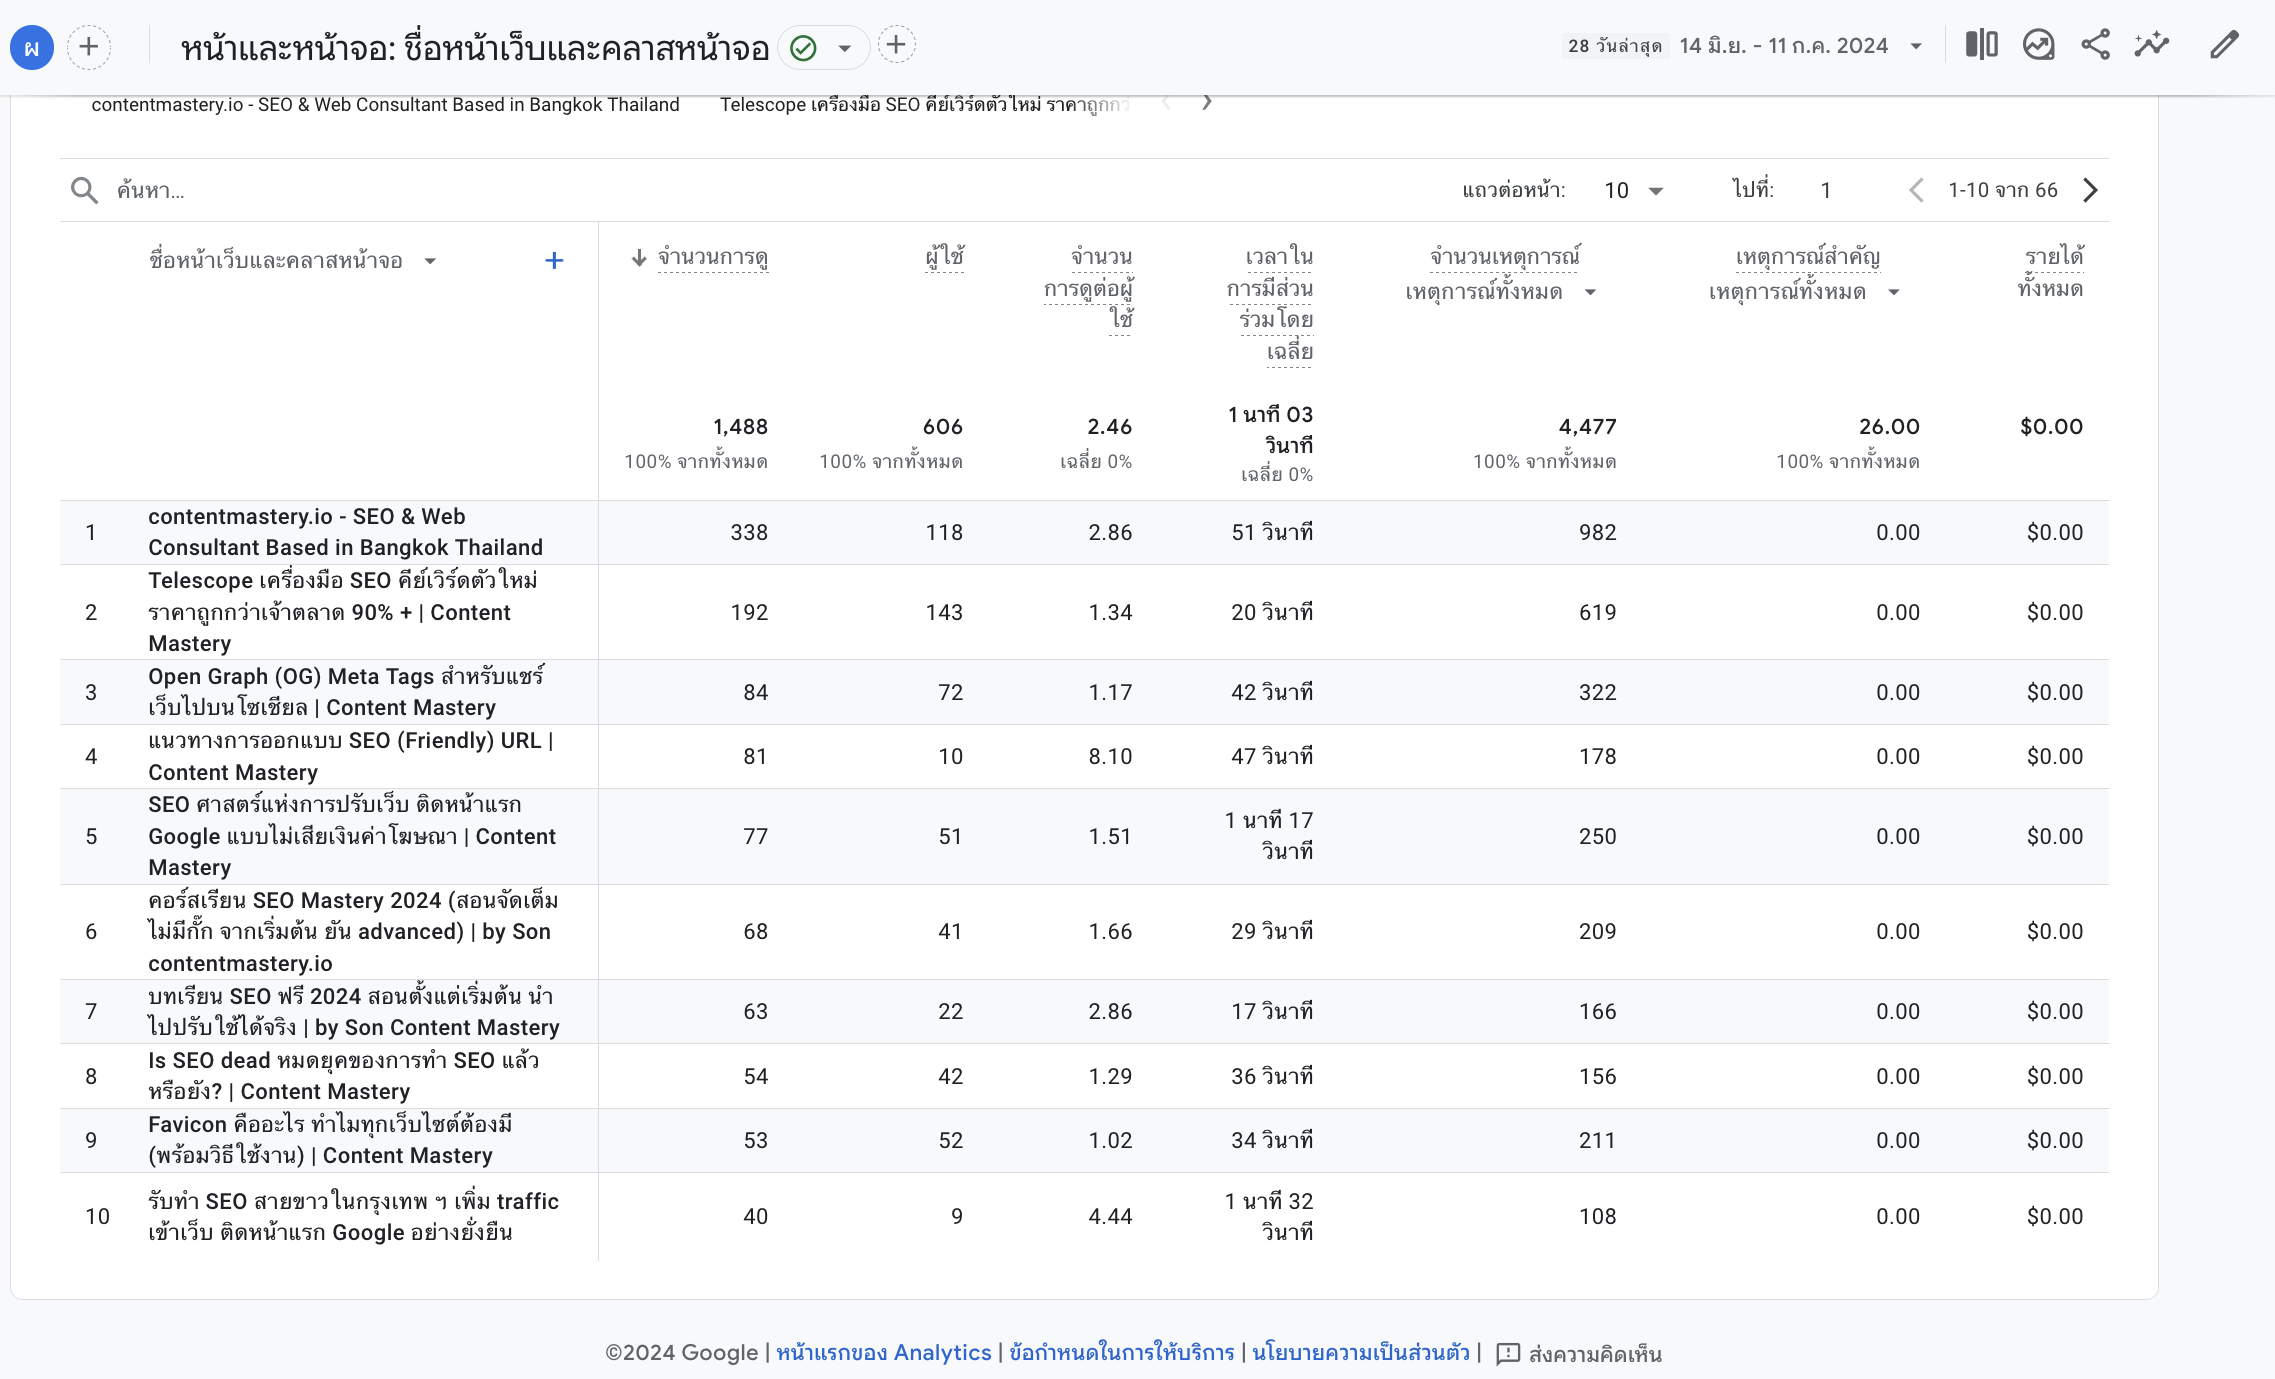Viewport: 2275px width, 1379px height.
Task: Click row 6 คอร์สเรียน SEO Mastery 2024
Action: [353, 931]
